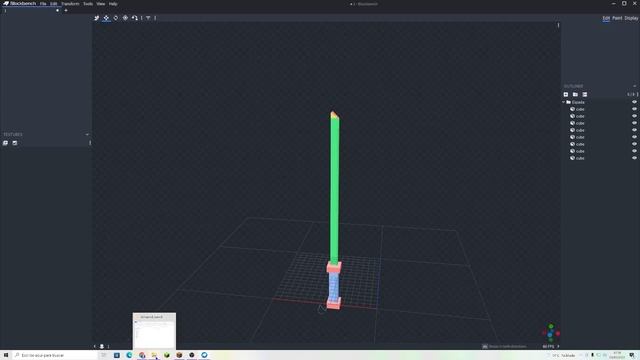Click the Windows taskbar search box
Image resolution: width=640 pixels, height=360 pixels.
click(56, 355)
